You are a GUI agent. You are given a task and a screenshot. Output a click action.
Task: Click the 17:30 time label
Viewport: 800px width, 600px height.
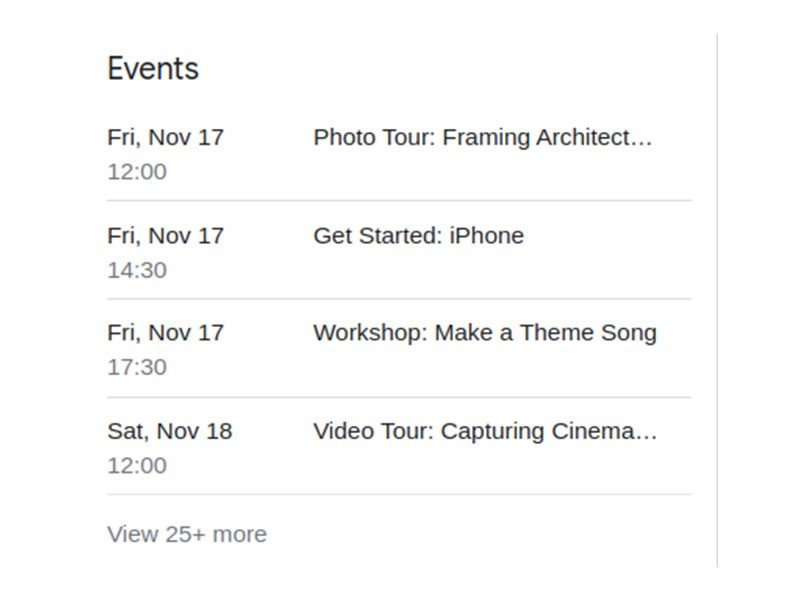tap(138, 366)
